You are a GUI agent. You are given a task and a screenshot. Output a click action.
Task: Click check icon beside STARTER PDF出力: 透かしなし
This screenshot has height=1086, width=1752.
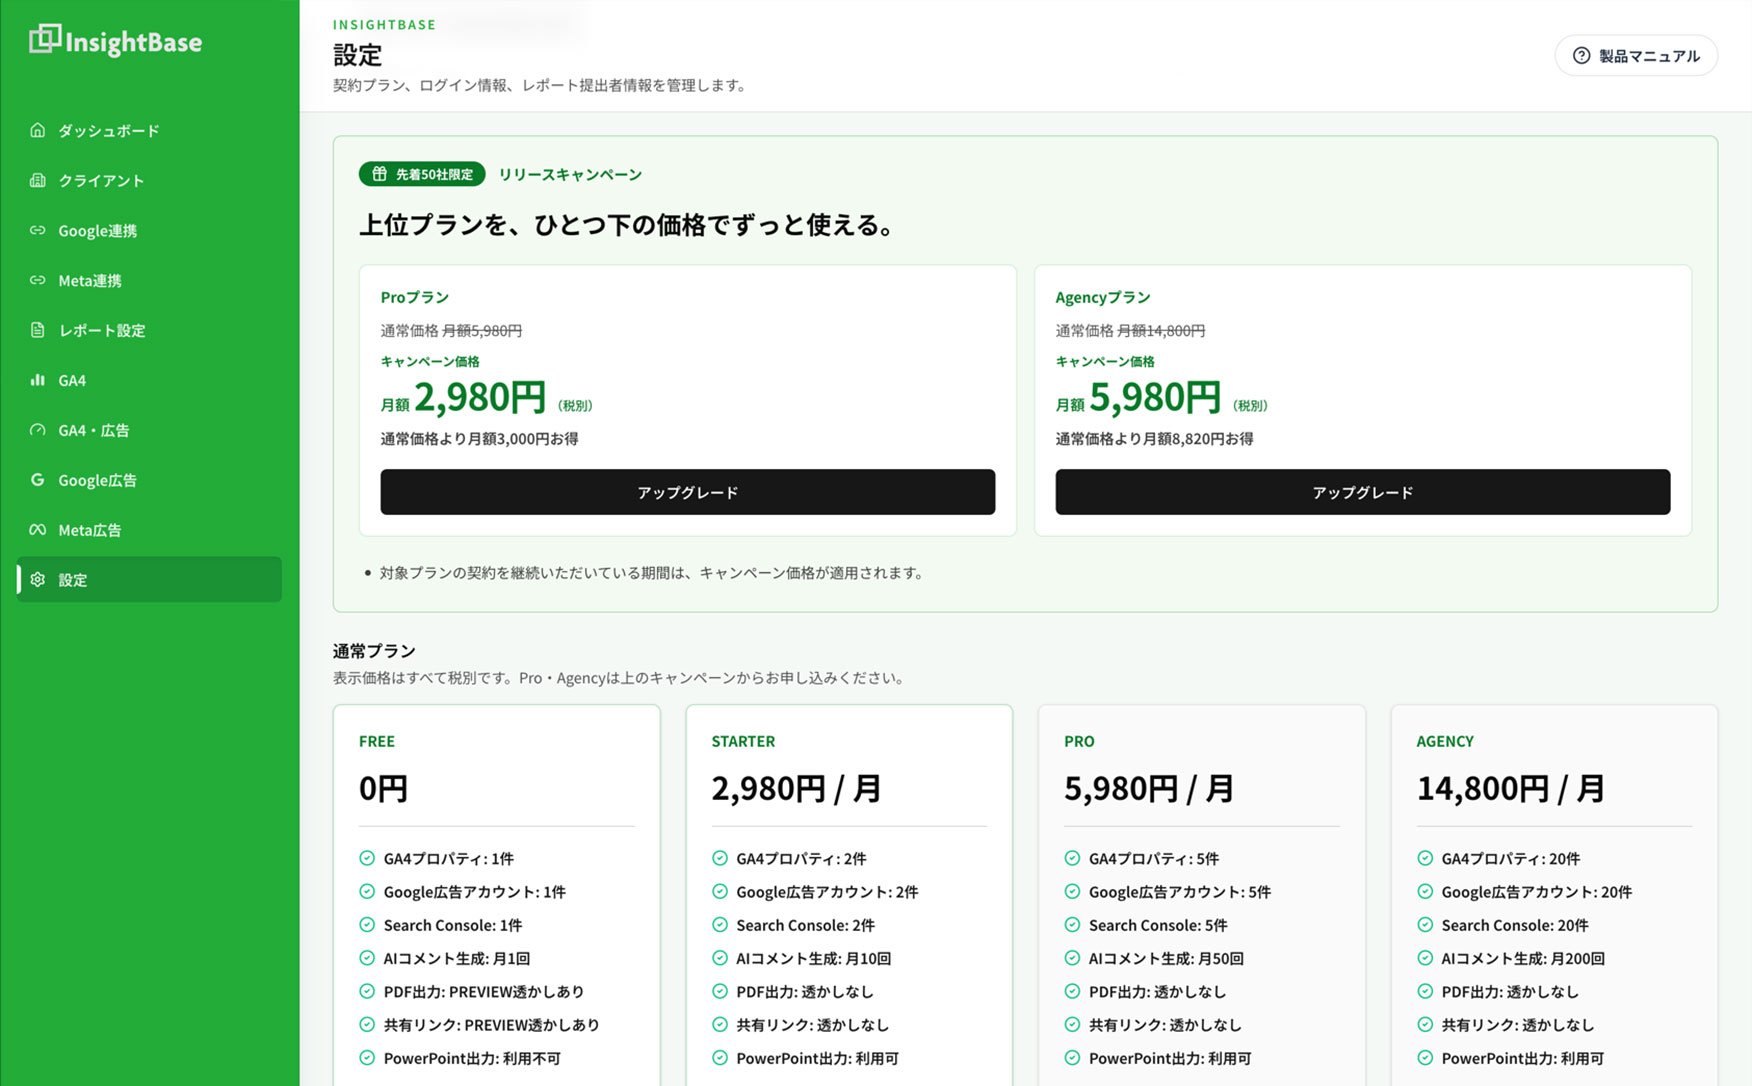coord(720,991)
